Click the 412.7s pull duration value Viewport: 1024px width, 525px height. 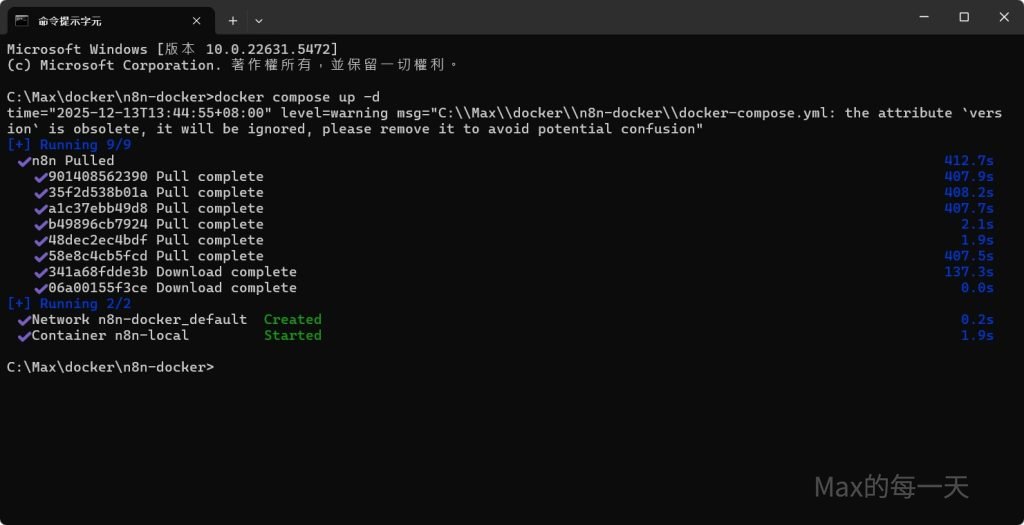[968, 161]
